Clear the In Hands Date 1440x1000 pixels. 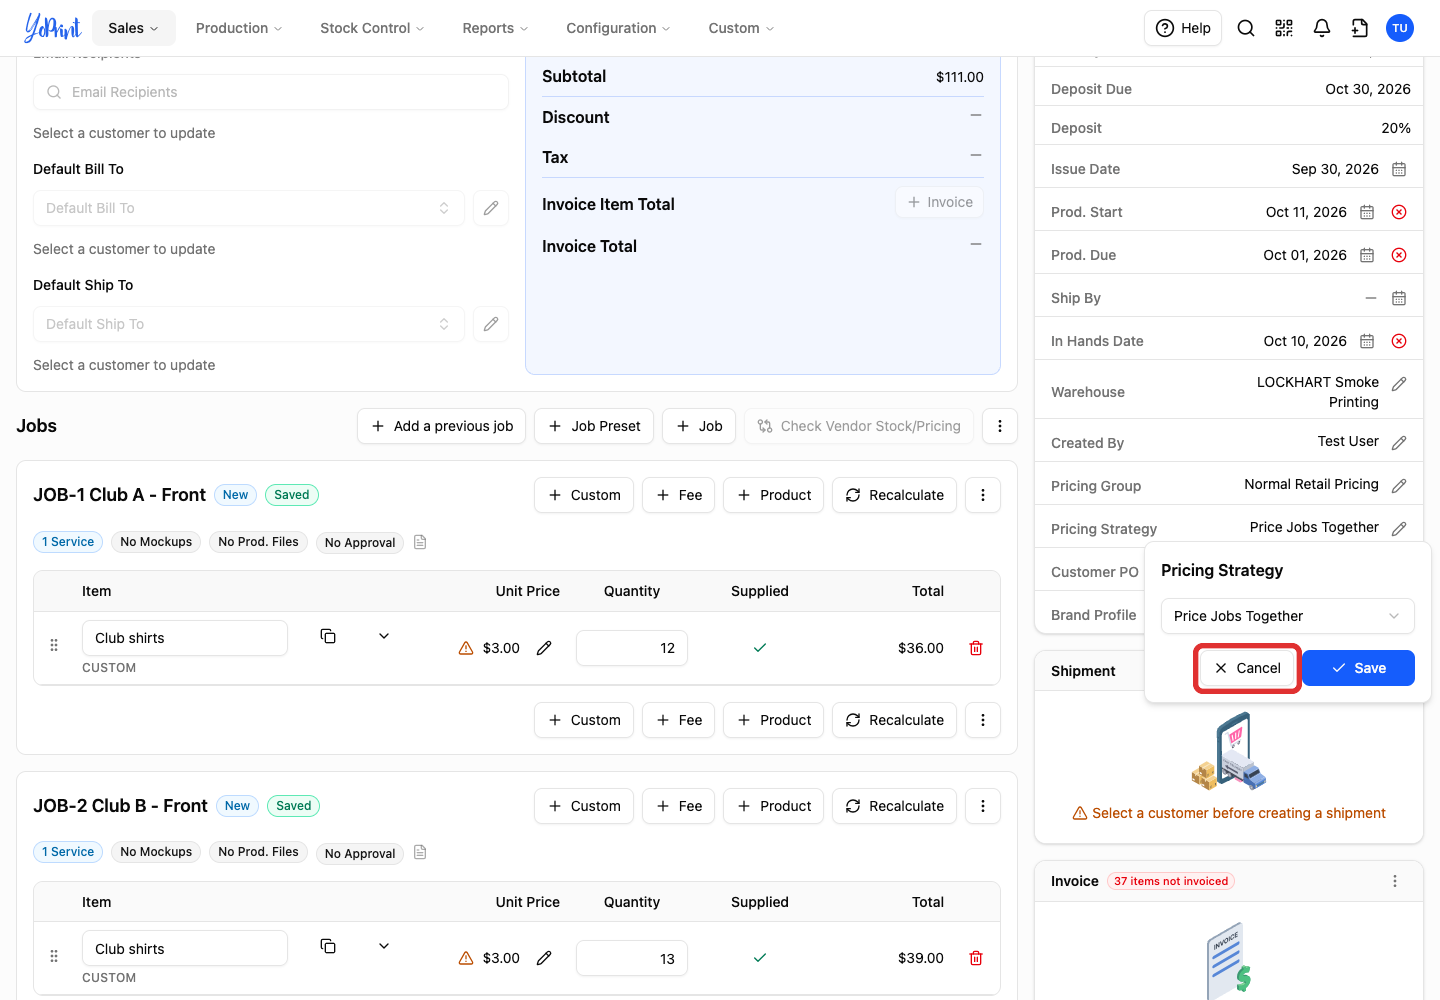1399,341
